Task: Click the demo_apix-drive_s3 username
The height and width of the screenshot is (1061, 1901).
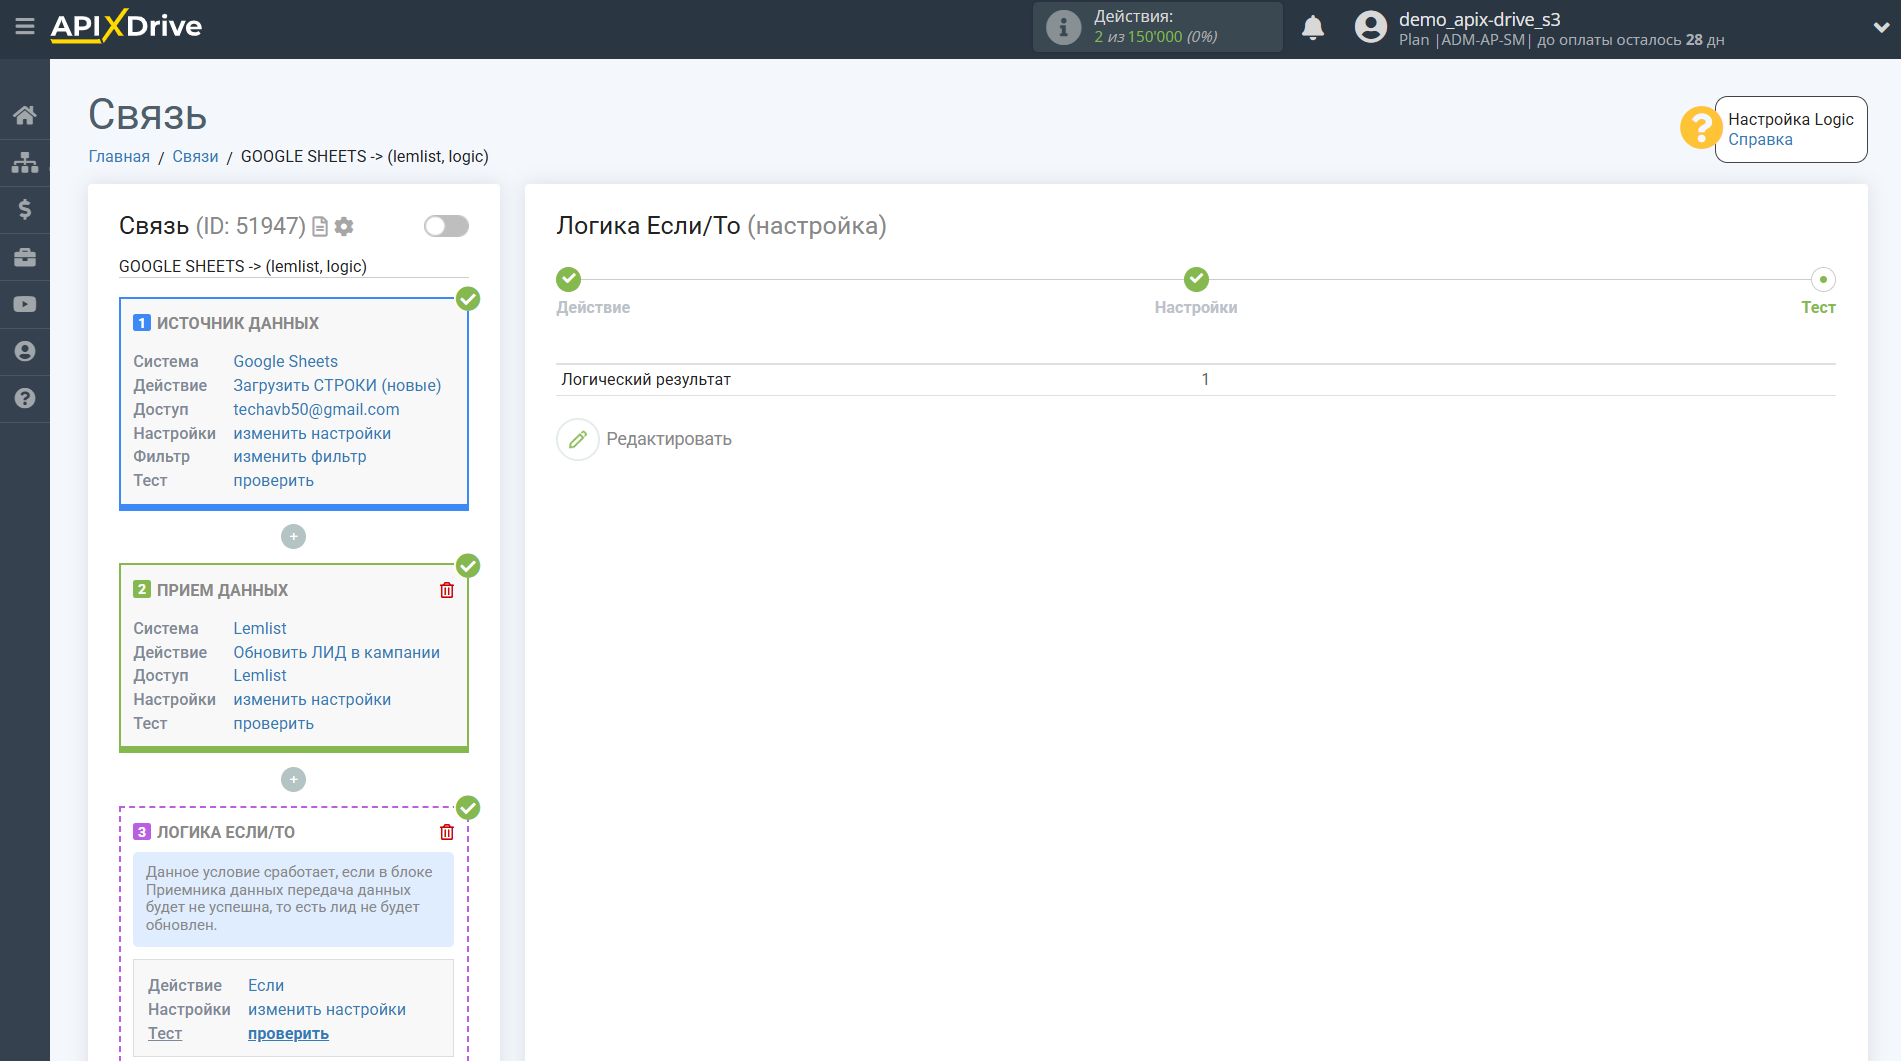Action: (1479, 19)
